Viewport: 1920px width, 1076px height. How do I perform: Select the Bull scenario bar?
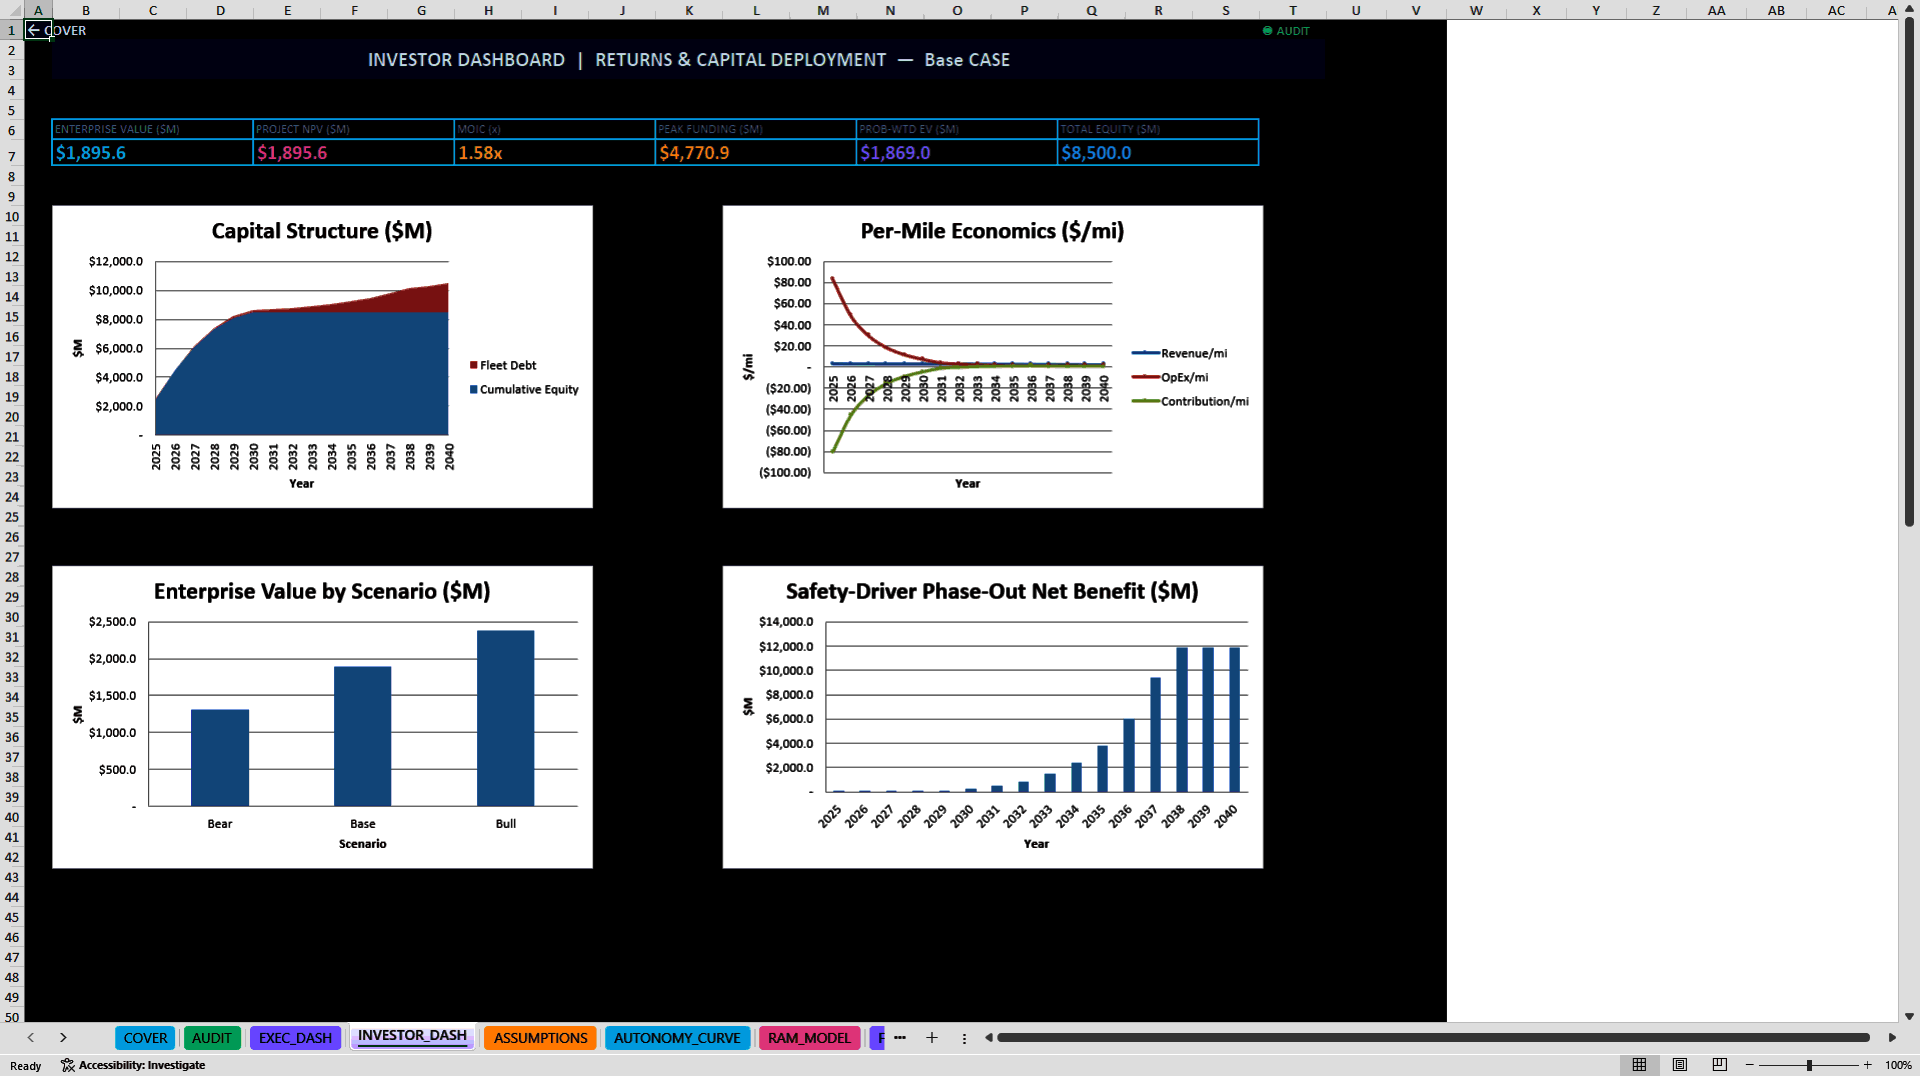click(506, 718)
